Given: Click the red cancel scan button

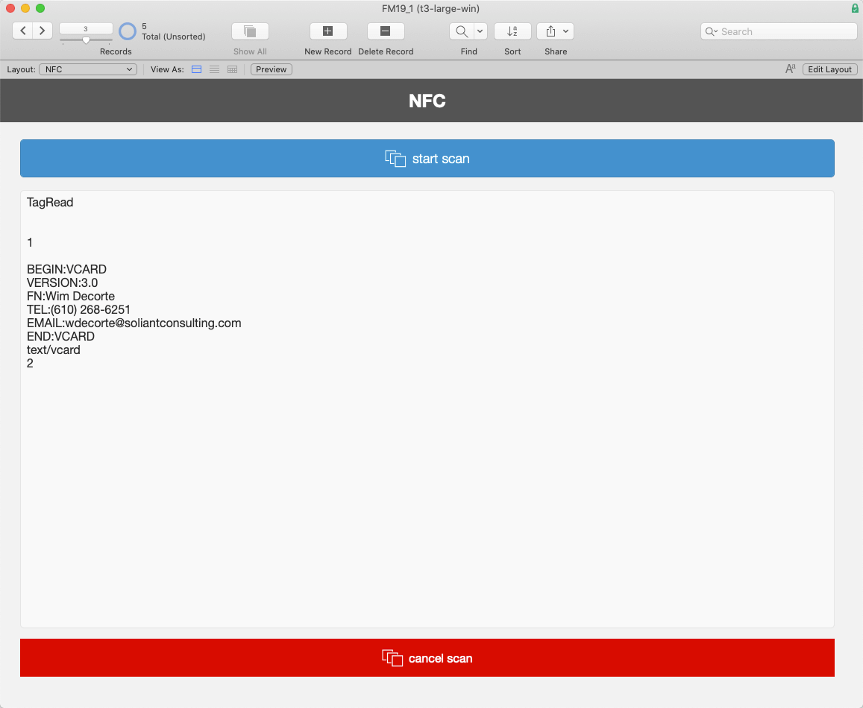Looking at the screenshot, I should coord(427,658).
